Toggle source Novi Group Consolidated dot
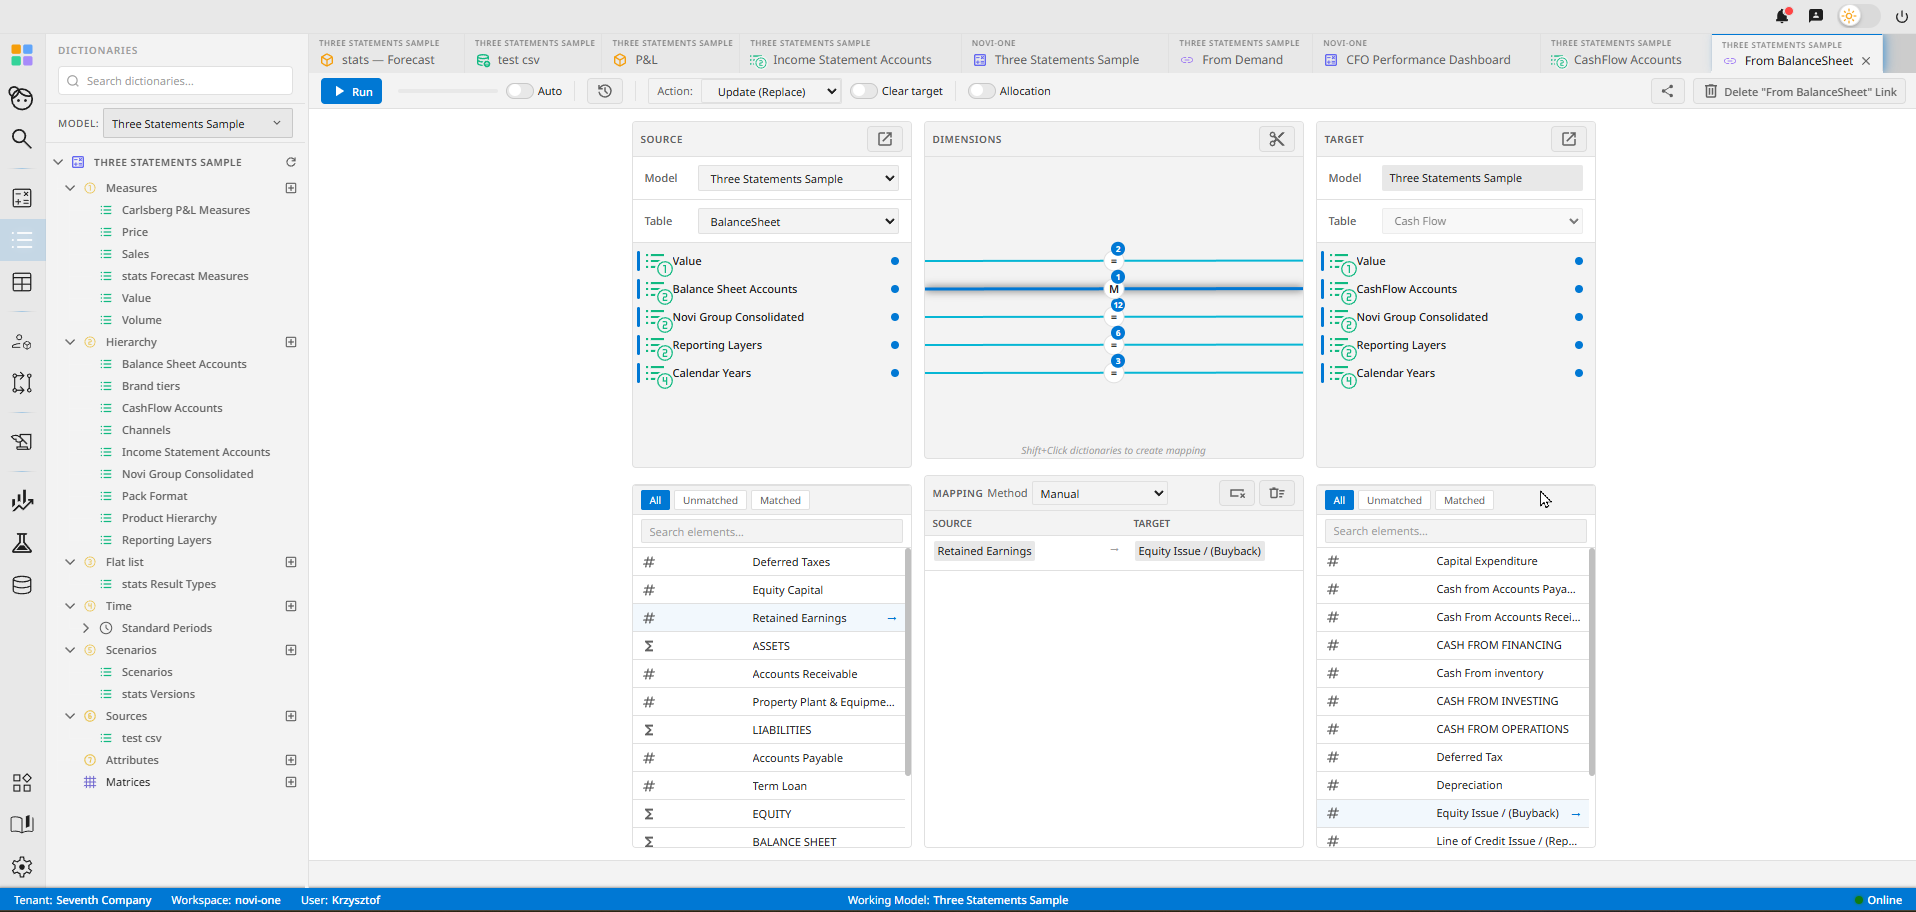The width and height of the screenshot is (1916, 912). pos(895,317)
